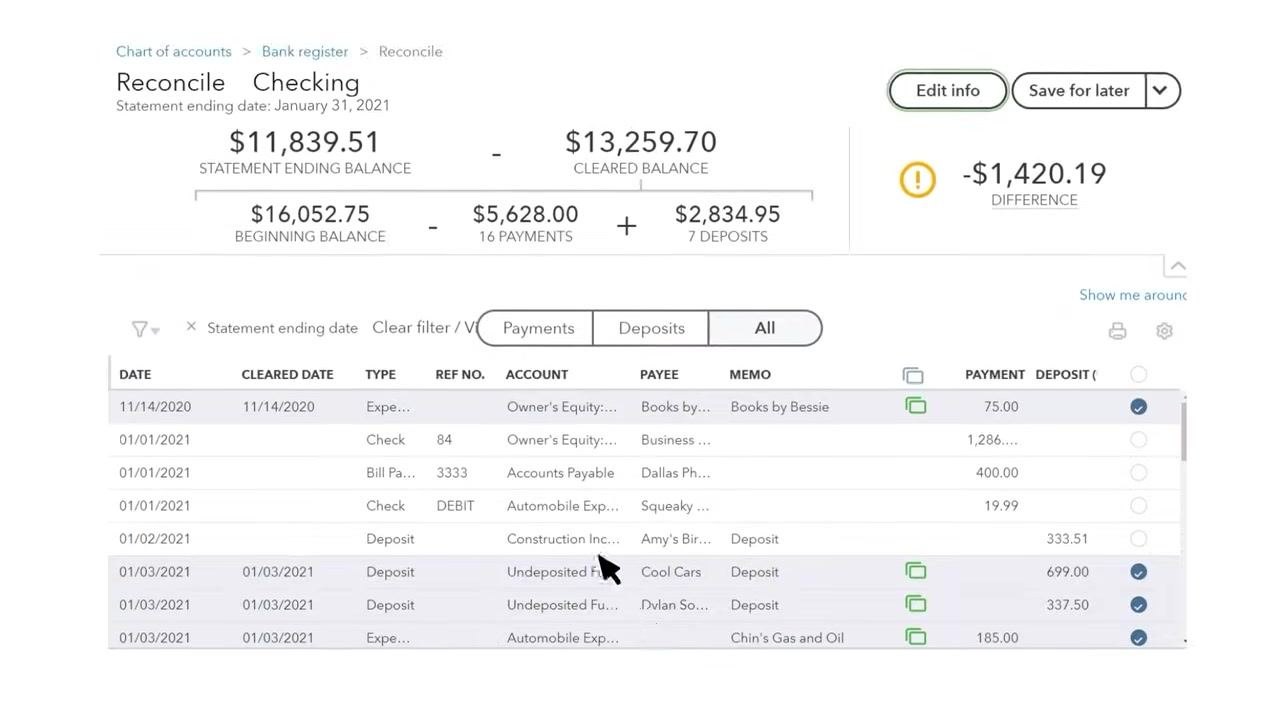The image size is (1280, 720).
Task: Go to Bank register breadcrumb
Action: click(x=305, y=51)
